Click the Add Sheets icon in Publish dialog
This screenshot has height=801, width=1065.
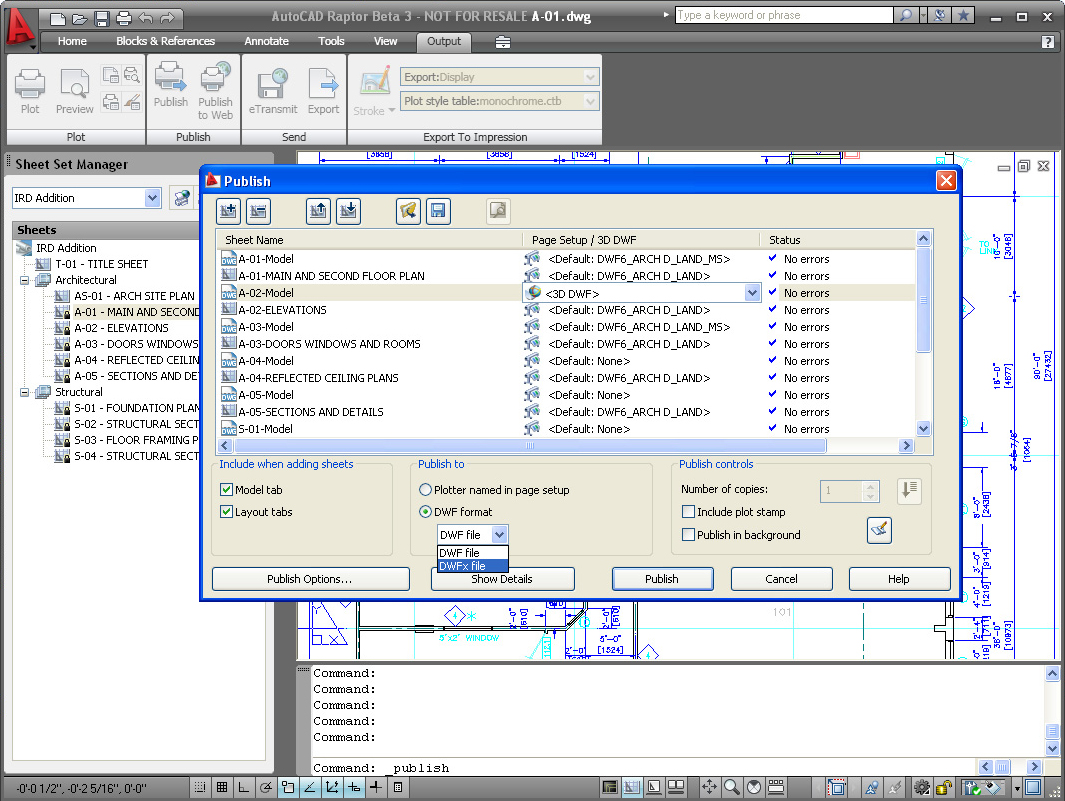point(228,211)
